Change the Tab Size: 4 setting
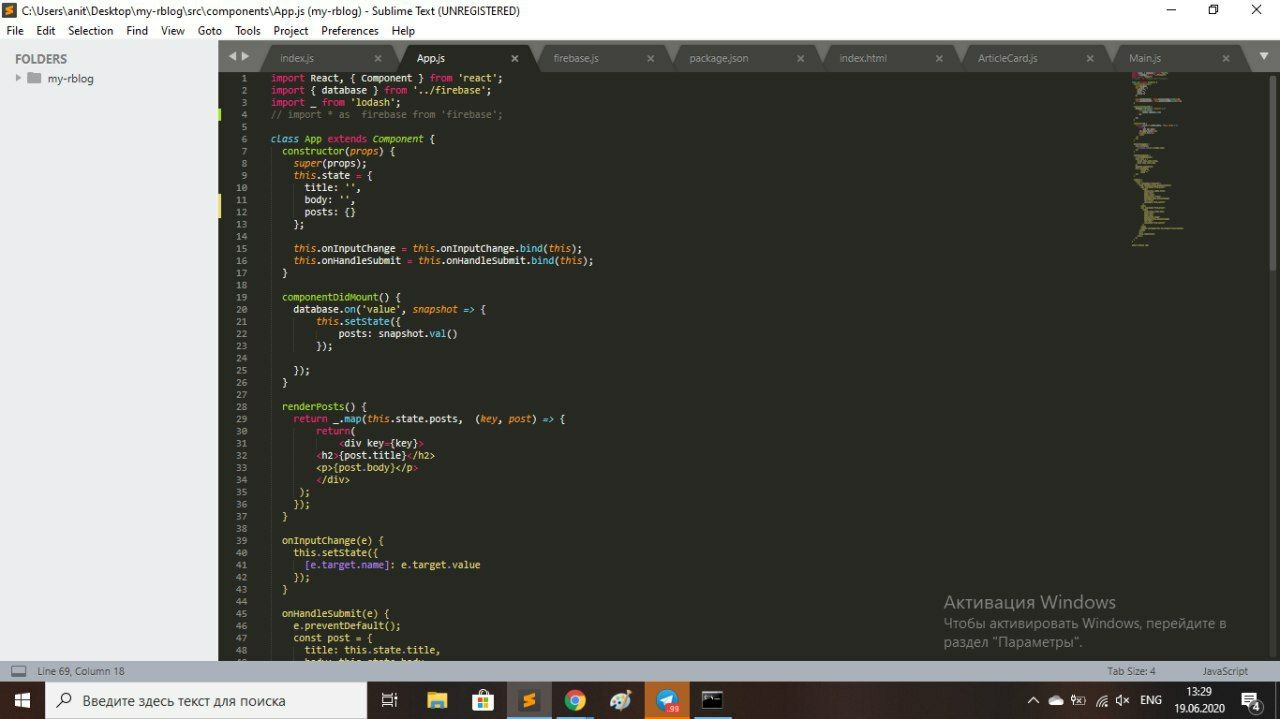 (x=1131, y=671)
